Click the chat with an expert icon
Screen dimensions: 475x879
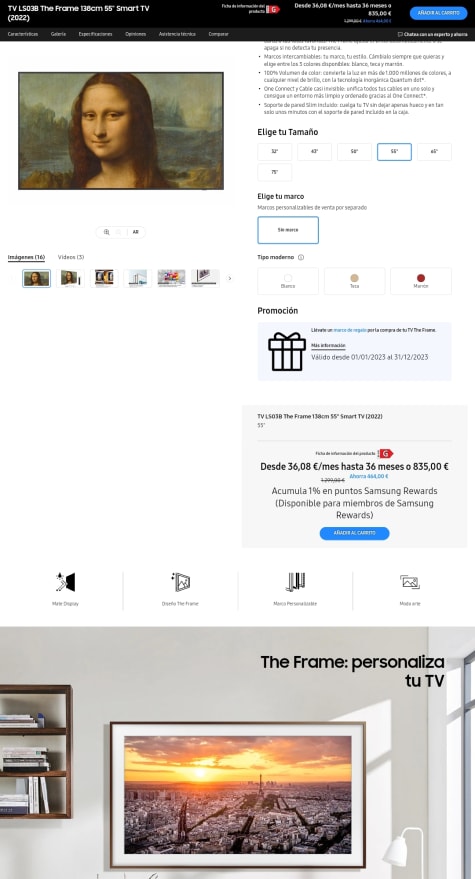(x=400, y=34)
